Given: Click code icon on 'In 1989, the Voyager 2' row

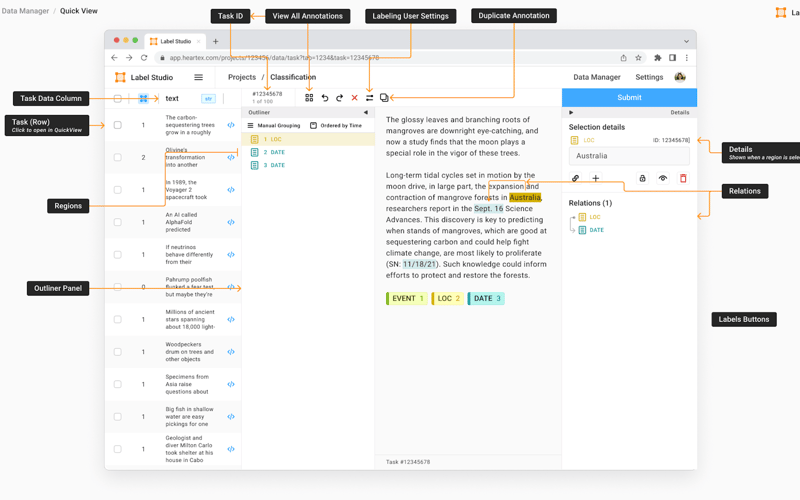Looking at the screenshot, I should pyautogui.click(x=231, y=190).
